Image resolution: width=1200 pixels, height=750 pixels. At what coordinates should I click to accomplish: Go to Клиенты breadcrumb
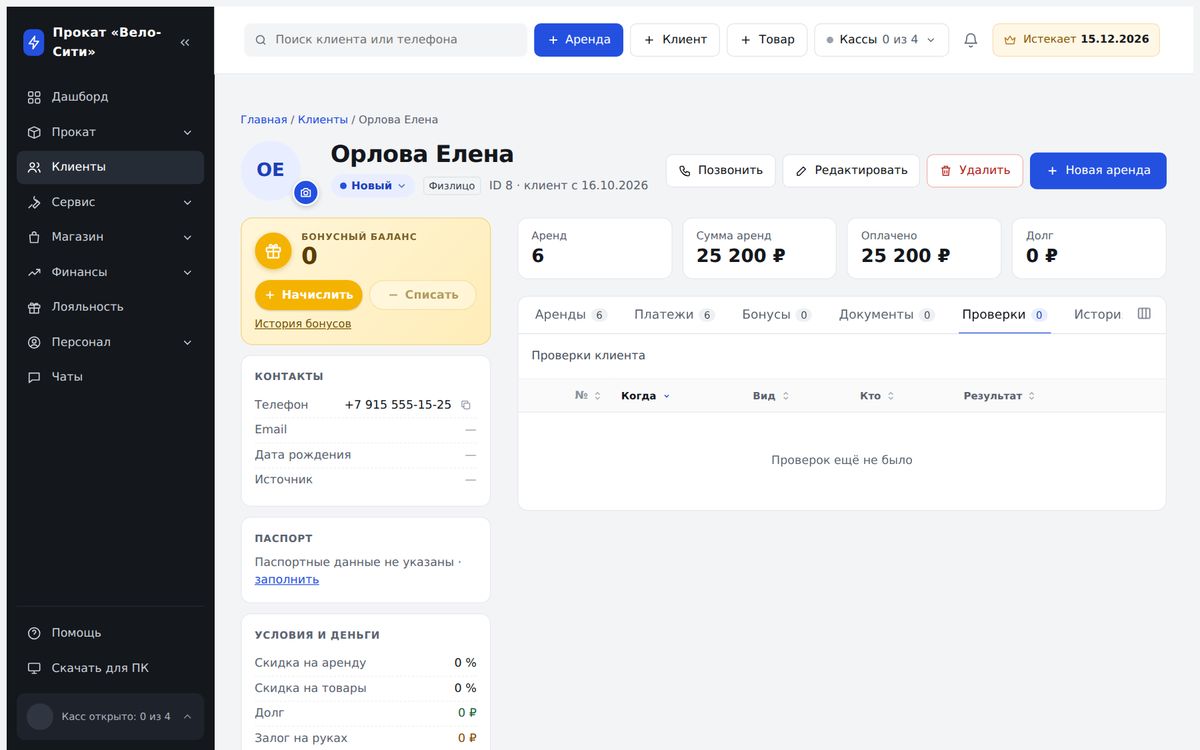tap(323, 120)
